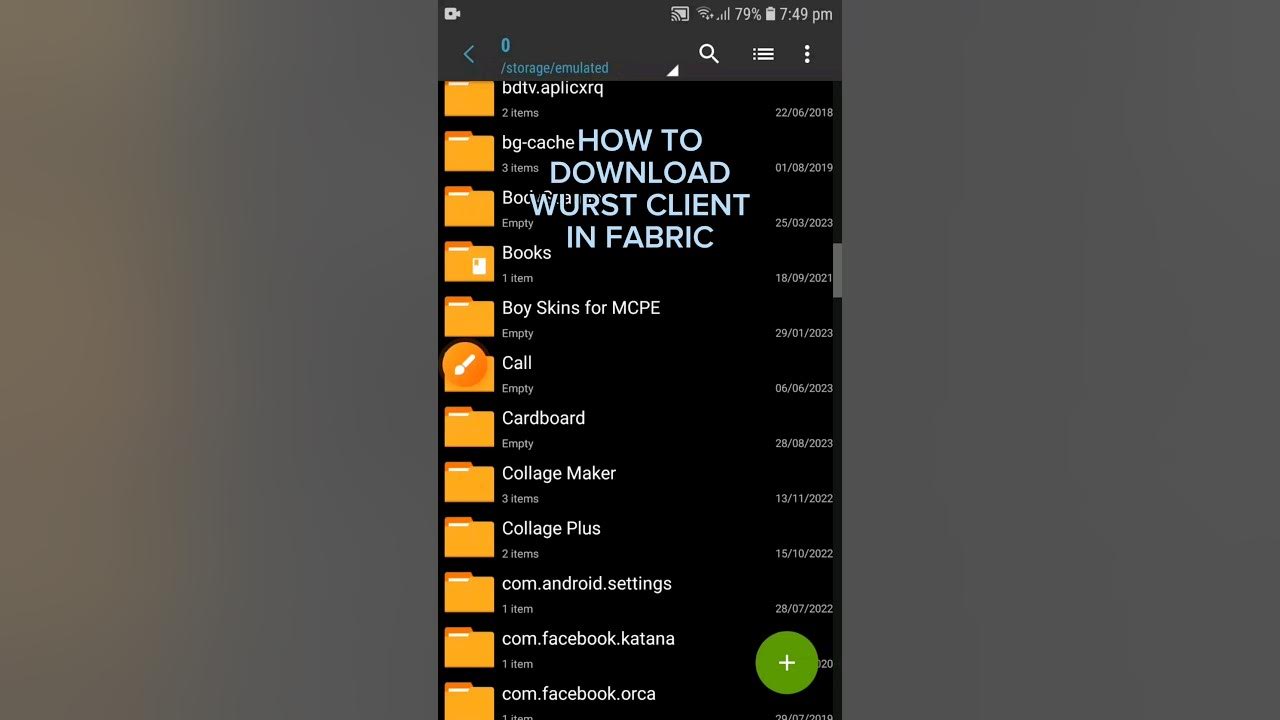This screenshot has width=1280, height=720.
Task: Select 'com.android.settings' folder name
Action: (587, 584)
